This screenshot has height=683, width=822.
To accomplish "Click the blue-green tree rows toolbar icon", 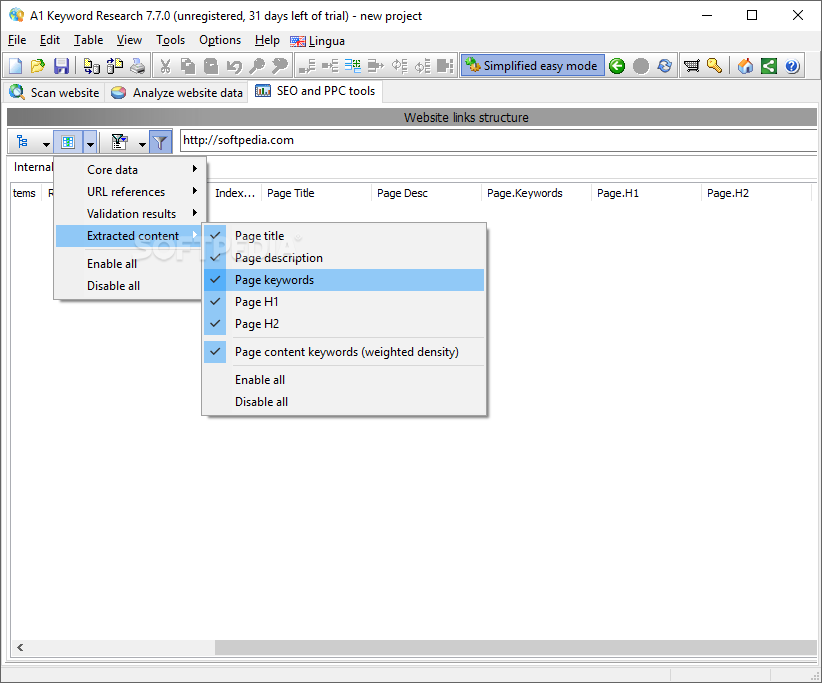I will [353, 66].
